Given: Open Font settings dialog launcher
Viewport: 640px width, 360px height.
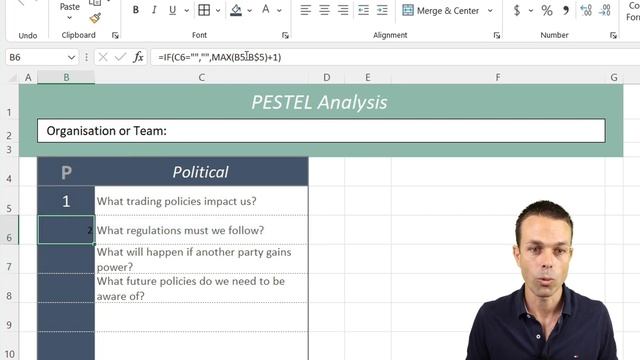Looking at the screenshot, I should point(285,36).
